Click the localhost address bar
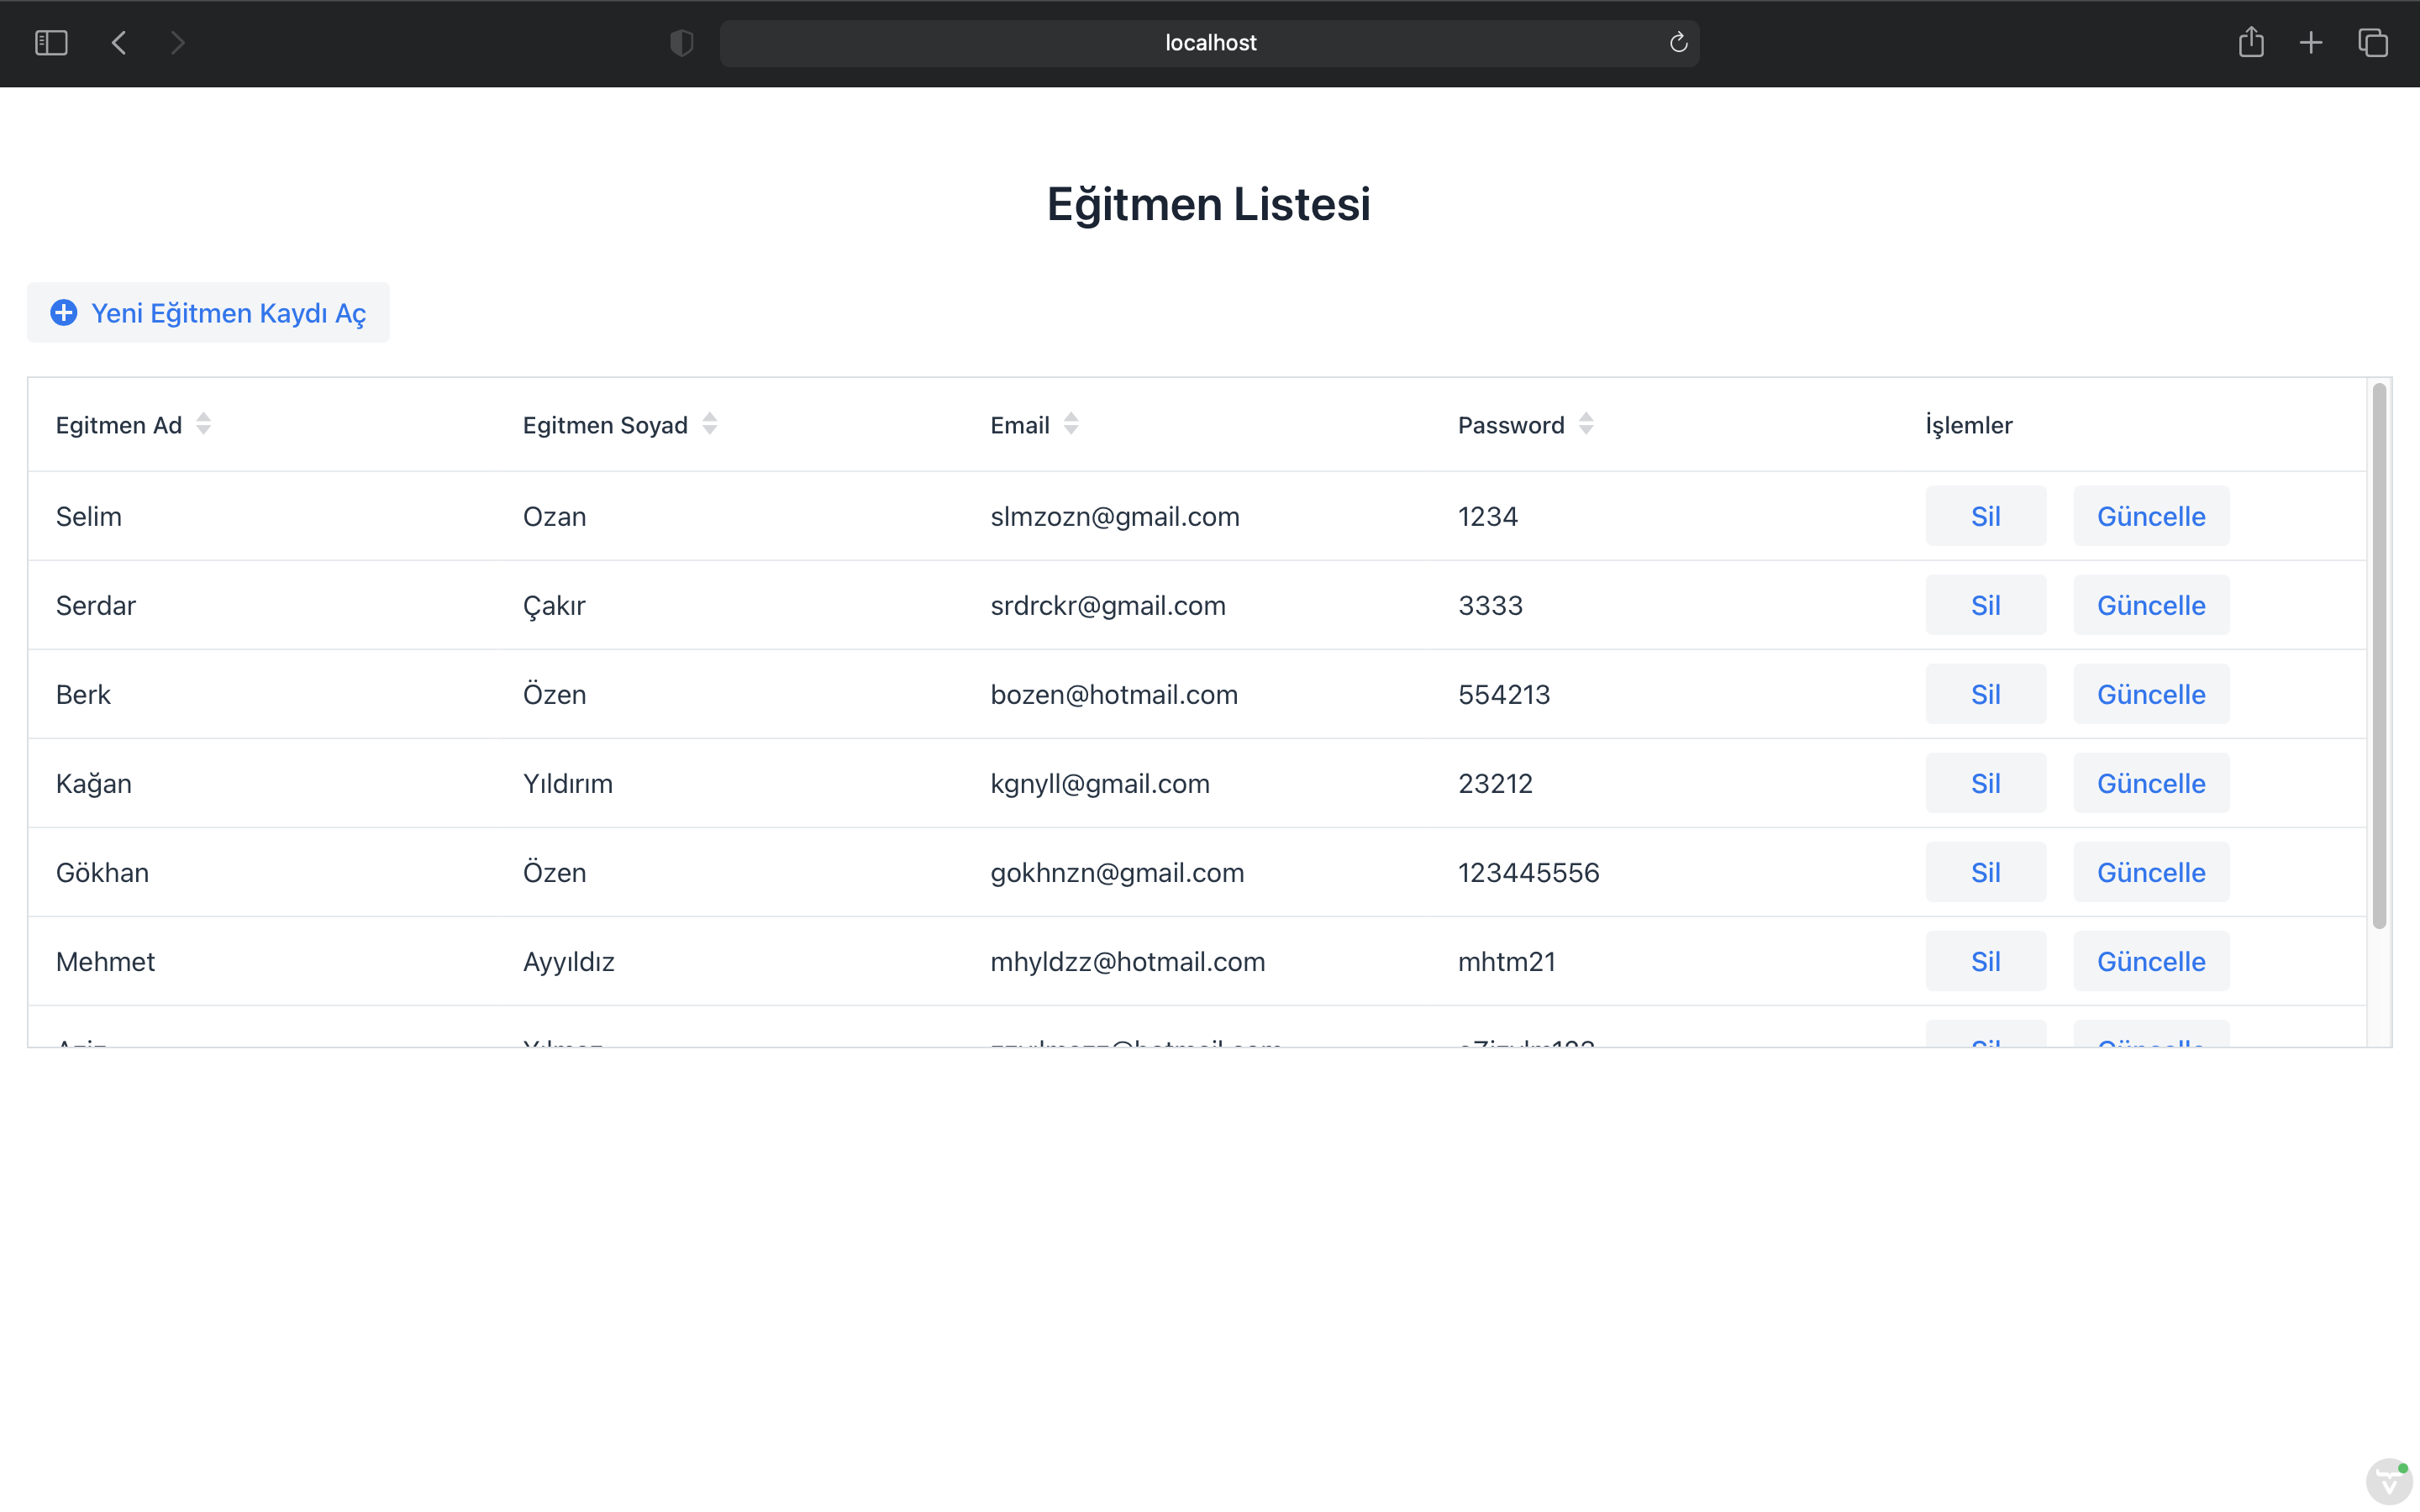 point(1209,42)
